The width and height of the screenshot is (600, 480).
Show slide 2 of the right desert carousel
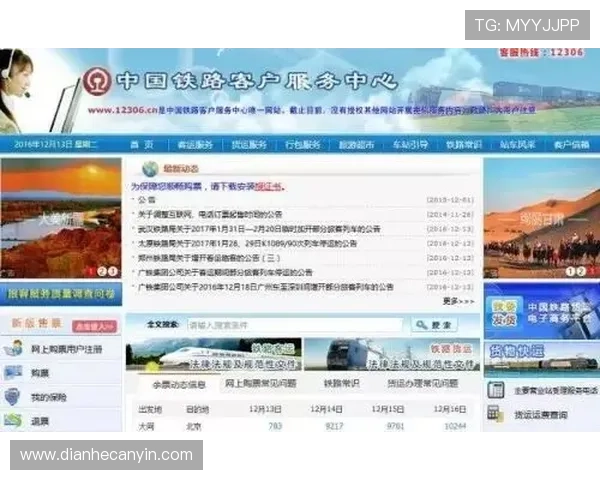click(x=581, y=271)
